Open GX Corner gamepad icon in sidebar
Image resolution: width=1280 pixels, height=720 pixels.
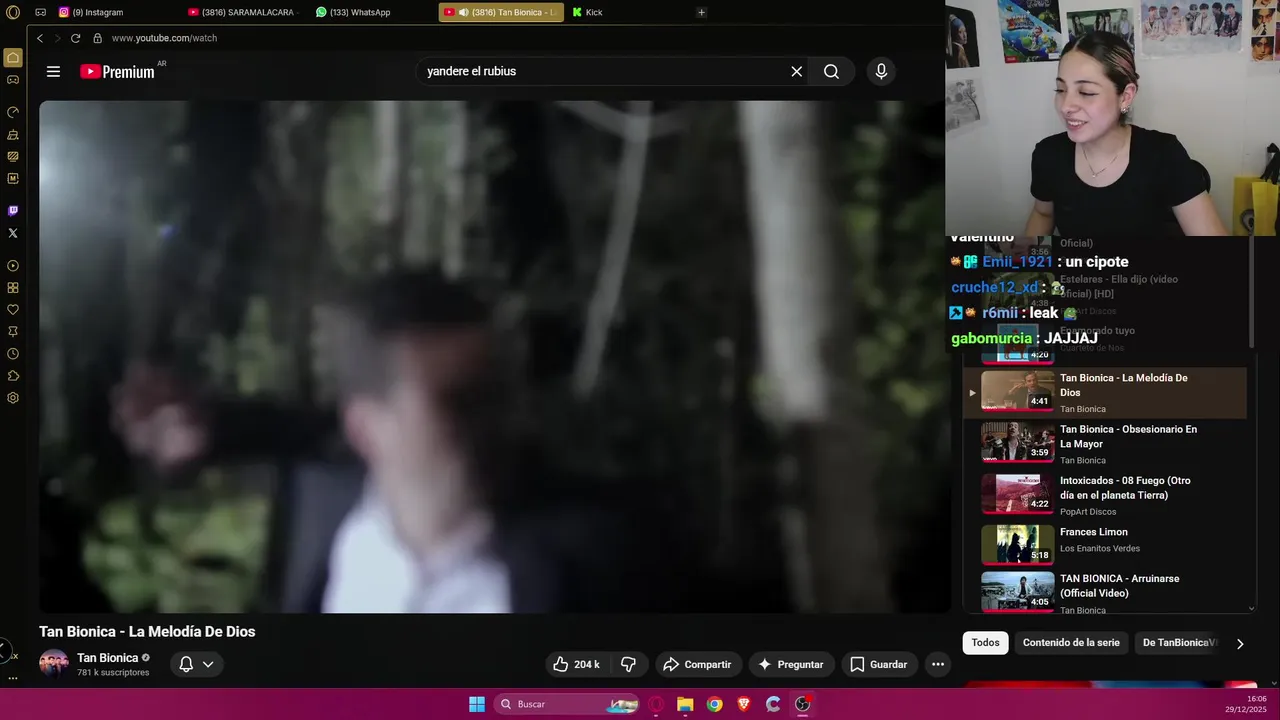[x=13, y=80]
